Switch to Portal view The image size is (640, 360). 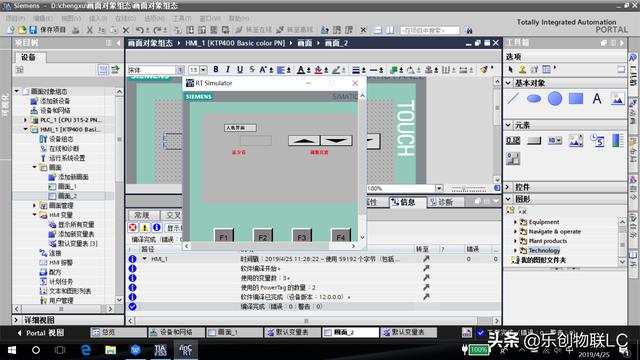(40, 333)
